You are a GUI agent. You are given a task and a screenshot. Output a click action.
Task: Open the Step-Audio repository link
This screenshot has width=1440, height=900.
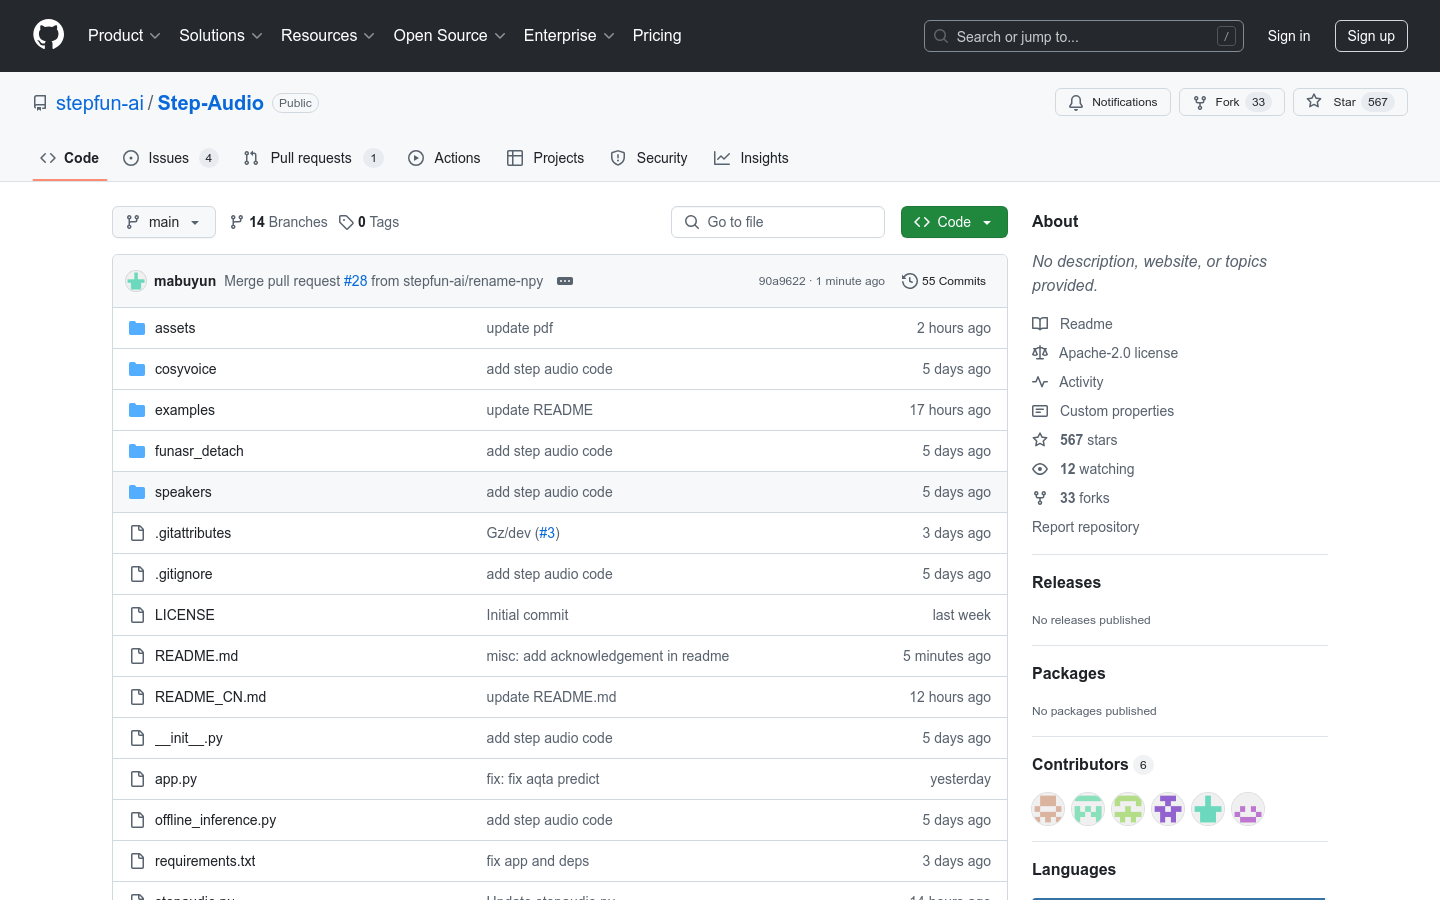(x=211, y=103)
